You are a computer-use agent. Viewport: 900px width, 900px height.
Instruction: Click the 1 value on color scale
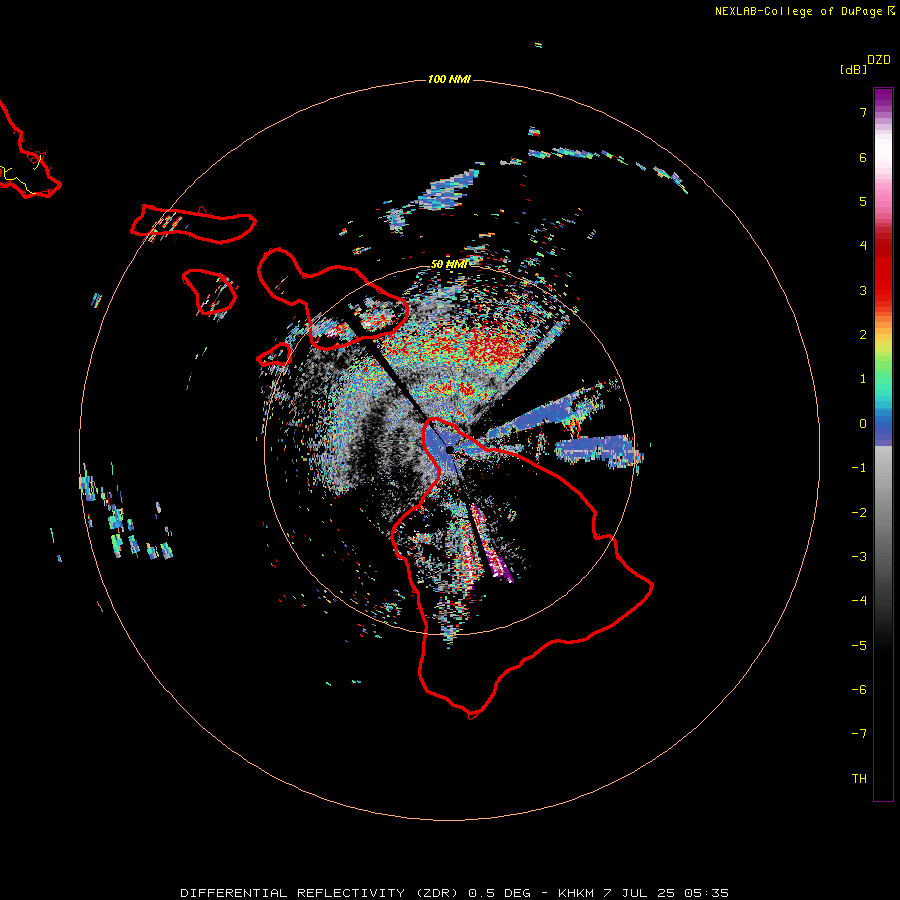pos(863,379)
